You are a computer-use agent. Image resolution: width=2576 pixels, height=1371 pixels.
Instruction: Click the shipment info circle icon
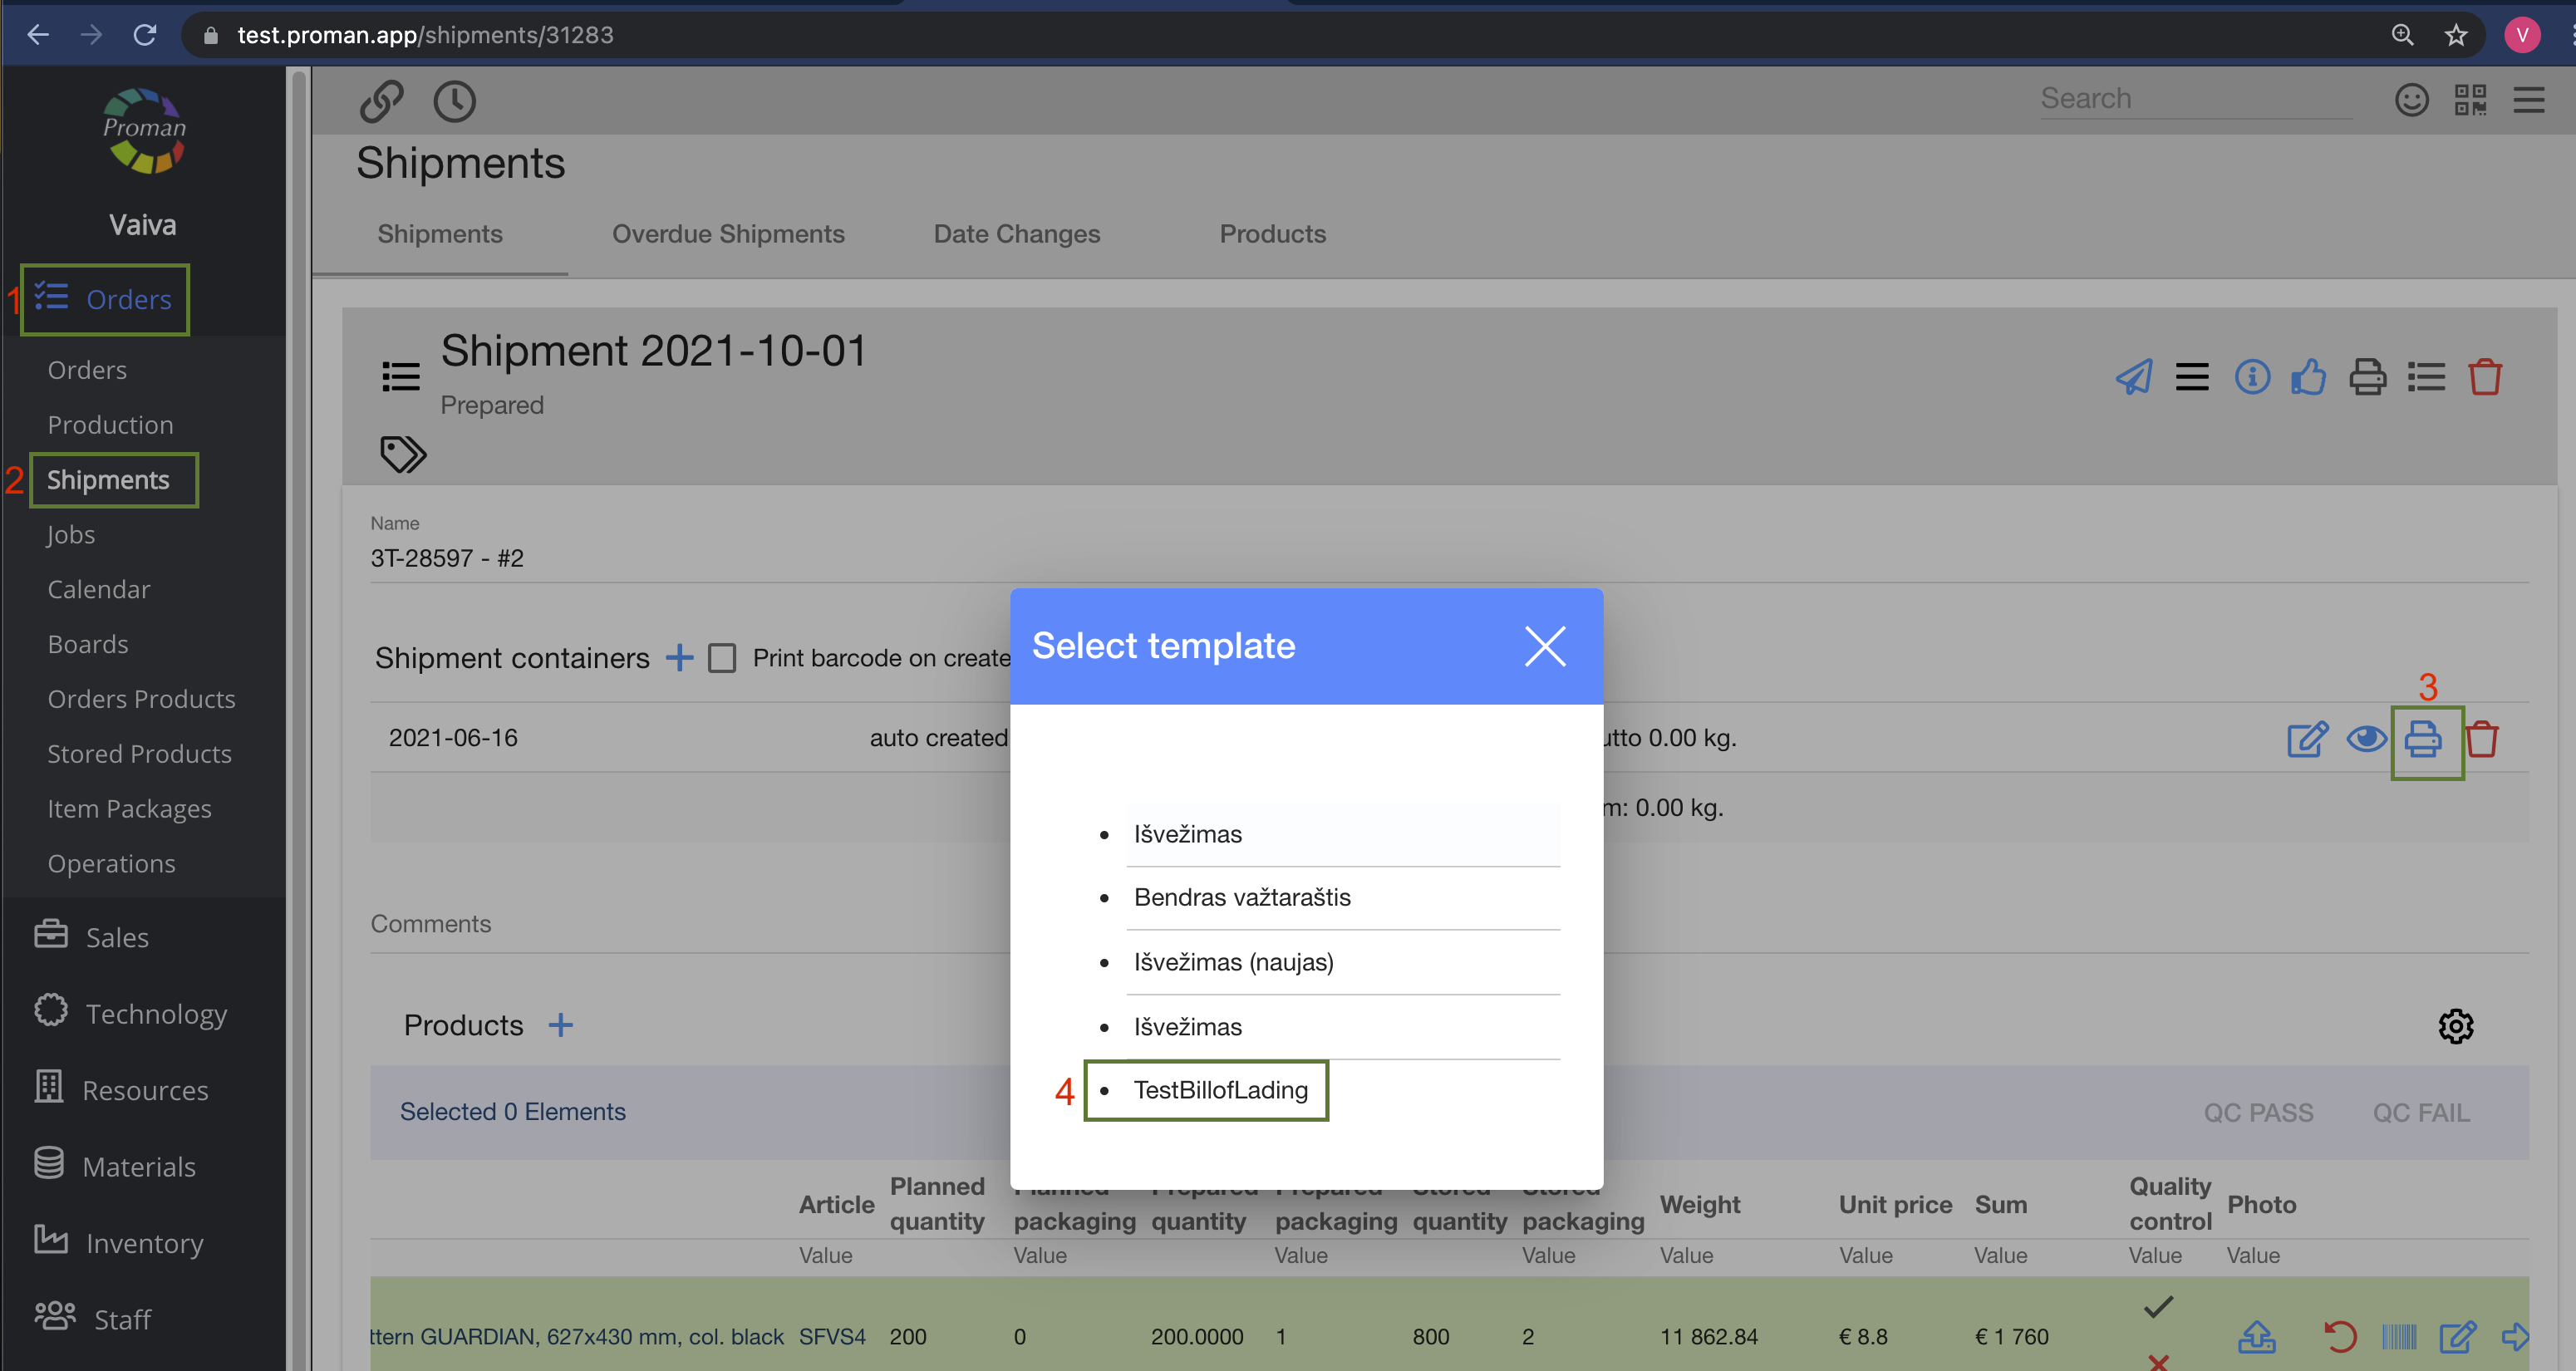point(2252,377)
